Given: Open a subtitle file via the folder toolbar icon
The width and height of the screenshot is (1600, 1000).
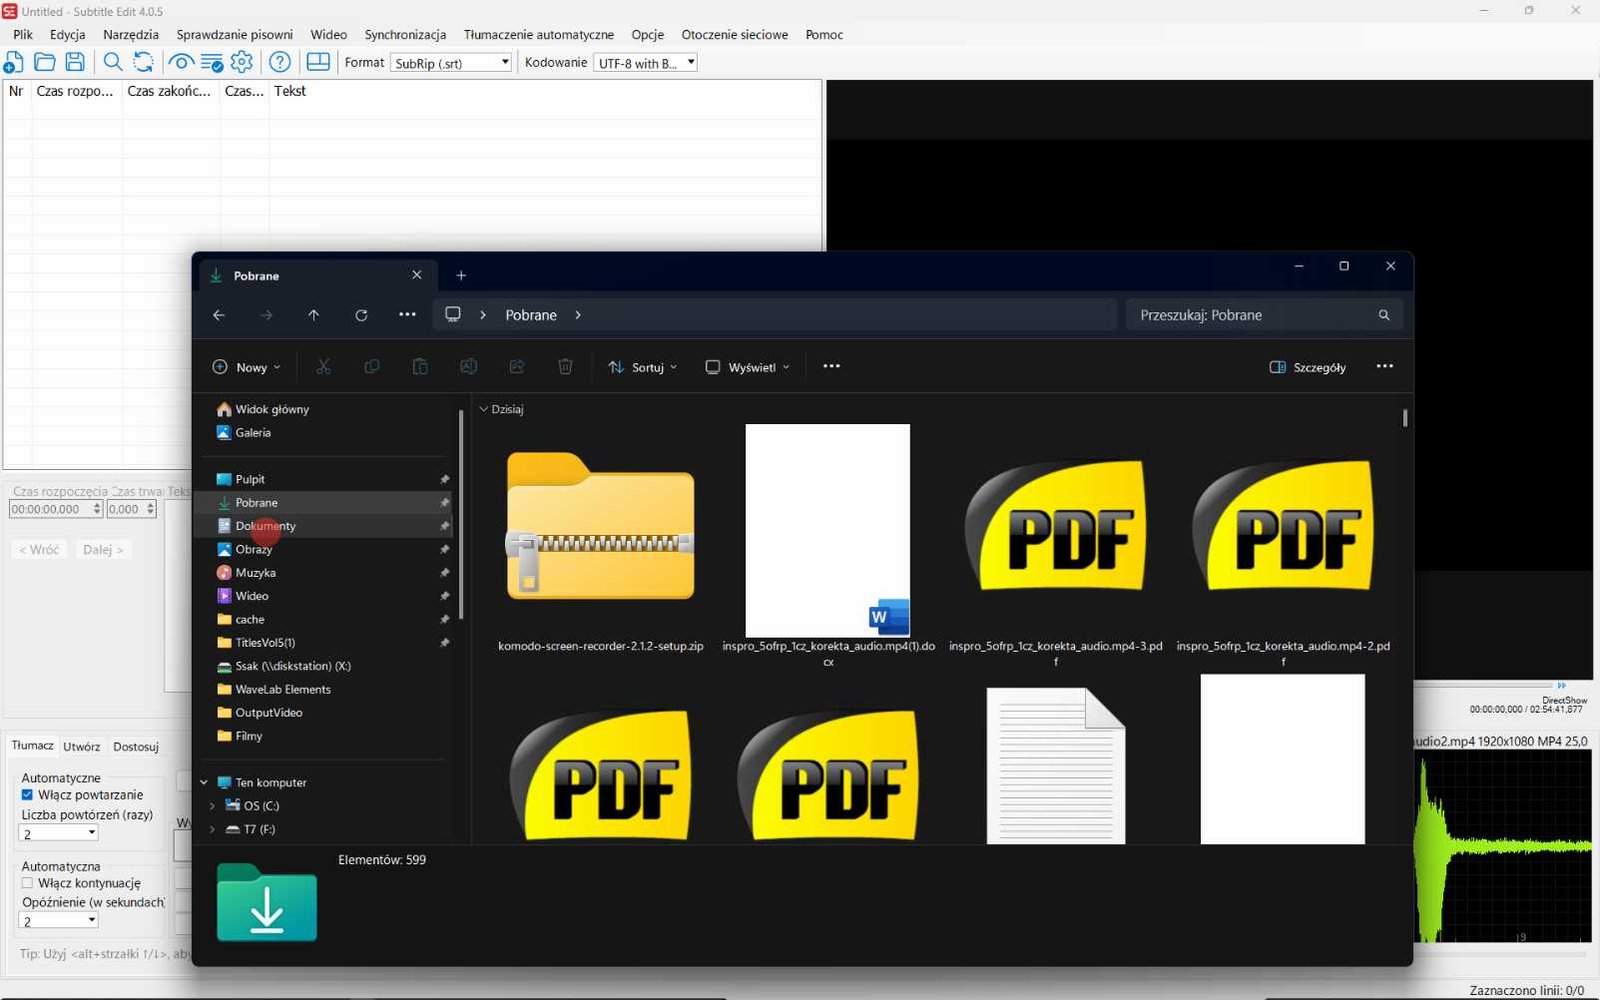Looking at the screenshot, I should [44, 62].
